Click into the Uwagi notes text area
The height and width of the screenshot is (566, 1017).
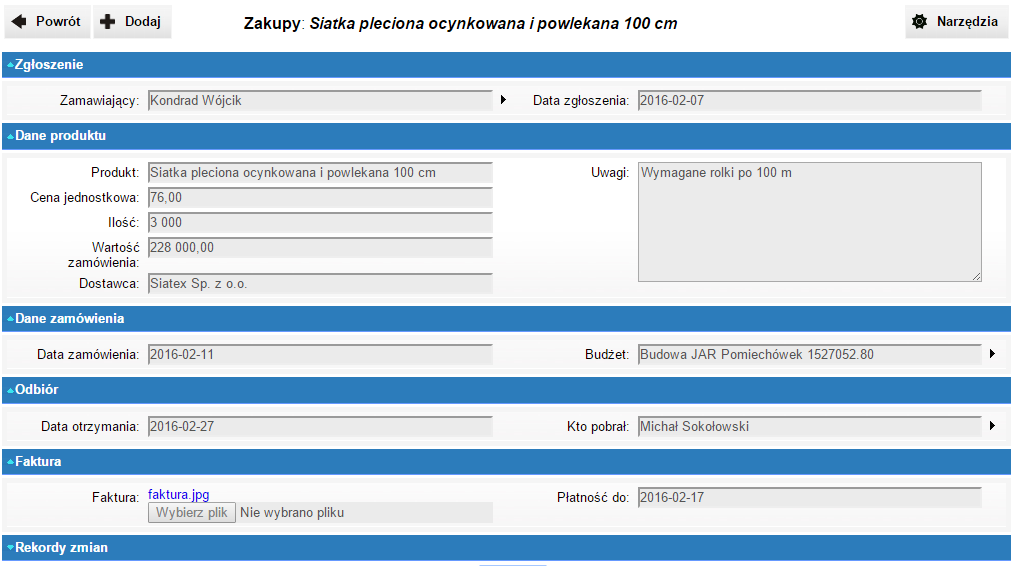(809, 222)
